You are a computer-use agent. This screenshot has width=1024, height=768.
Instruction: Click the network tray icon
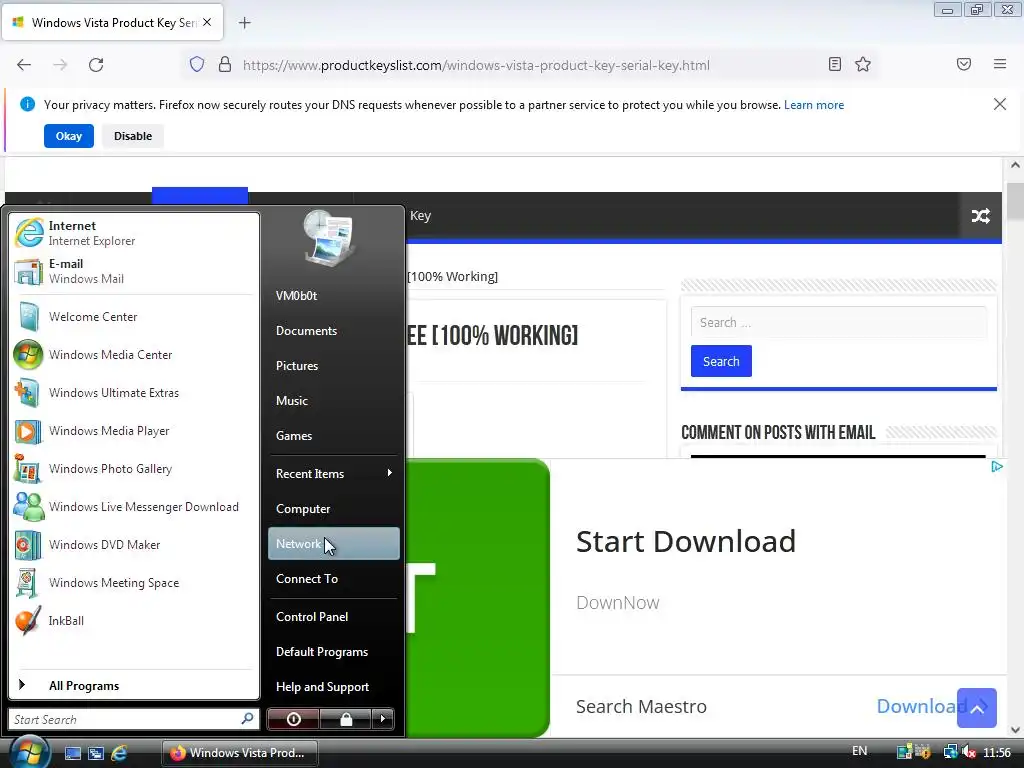coord(951,752)
